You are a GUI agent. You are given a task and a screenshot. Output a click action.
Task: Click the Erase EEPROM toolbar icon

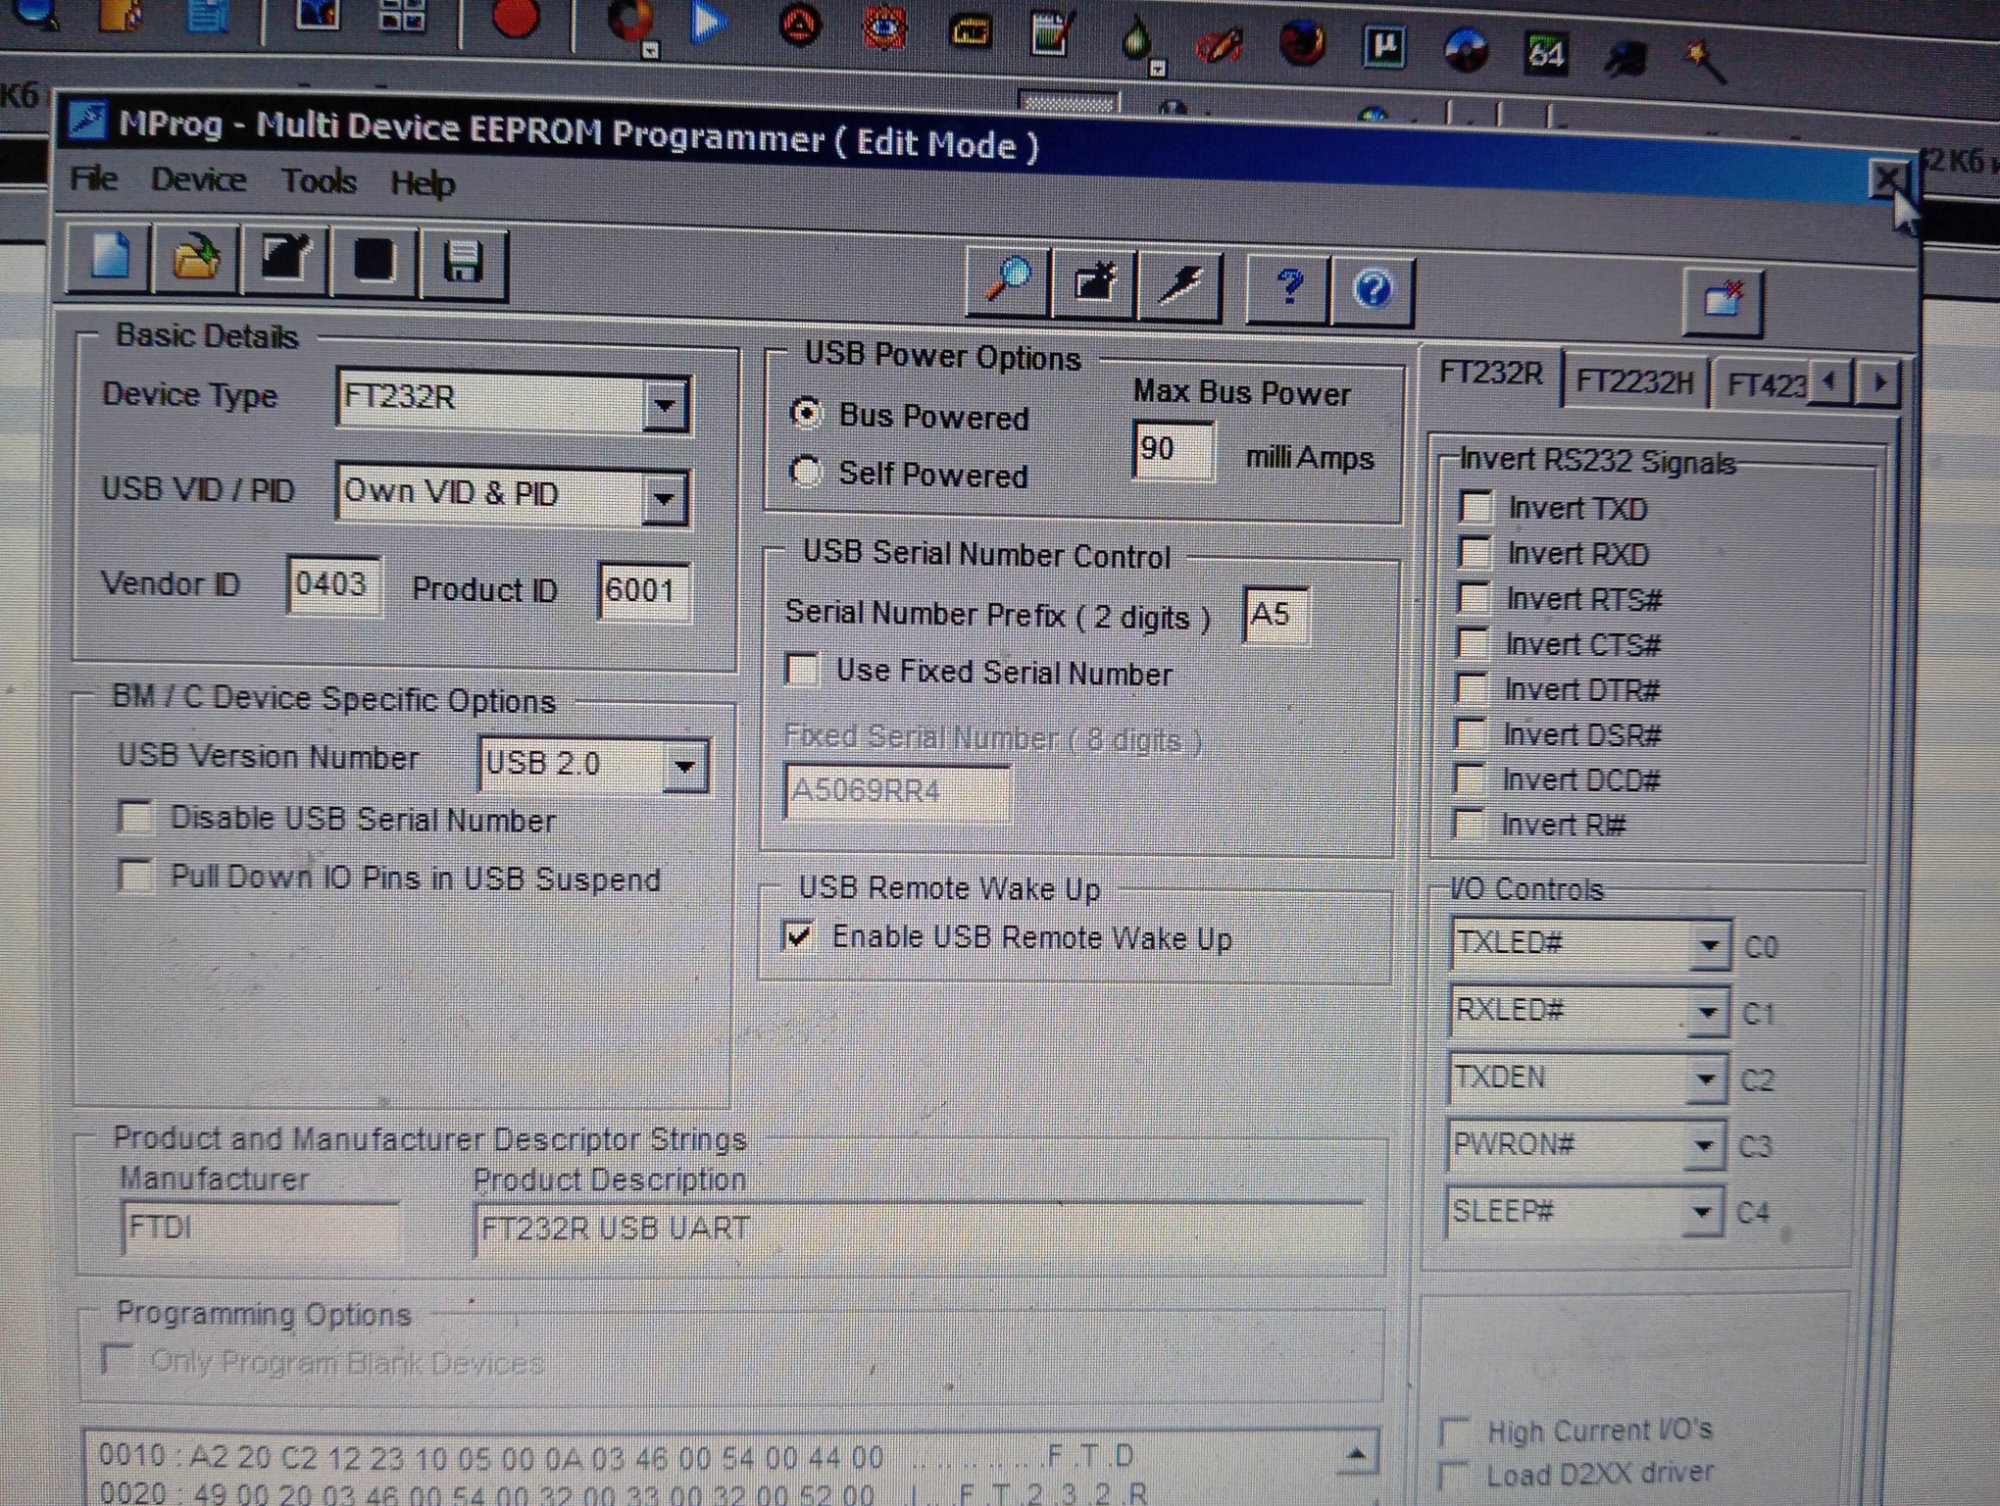tap(1094, 284)
